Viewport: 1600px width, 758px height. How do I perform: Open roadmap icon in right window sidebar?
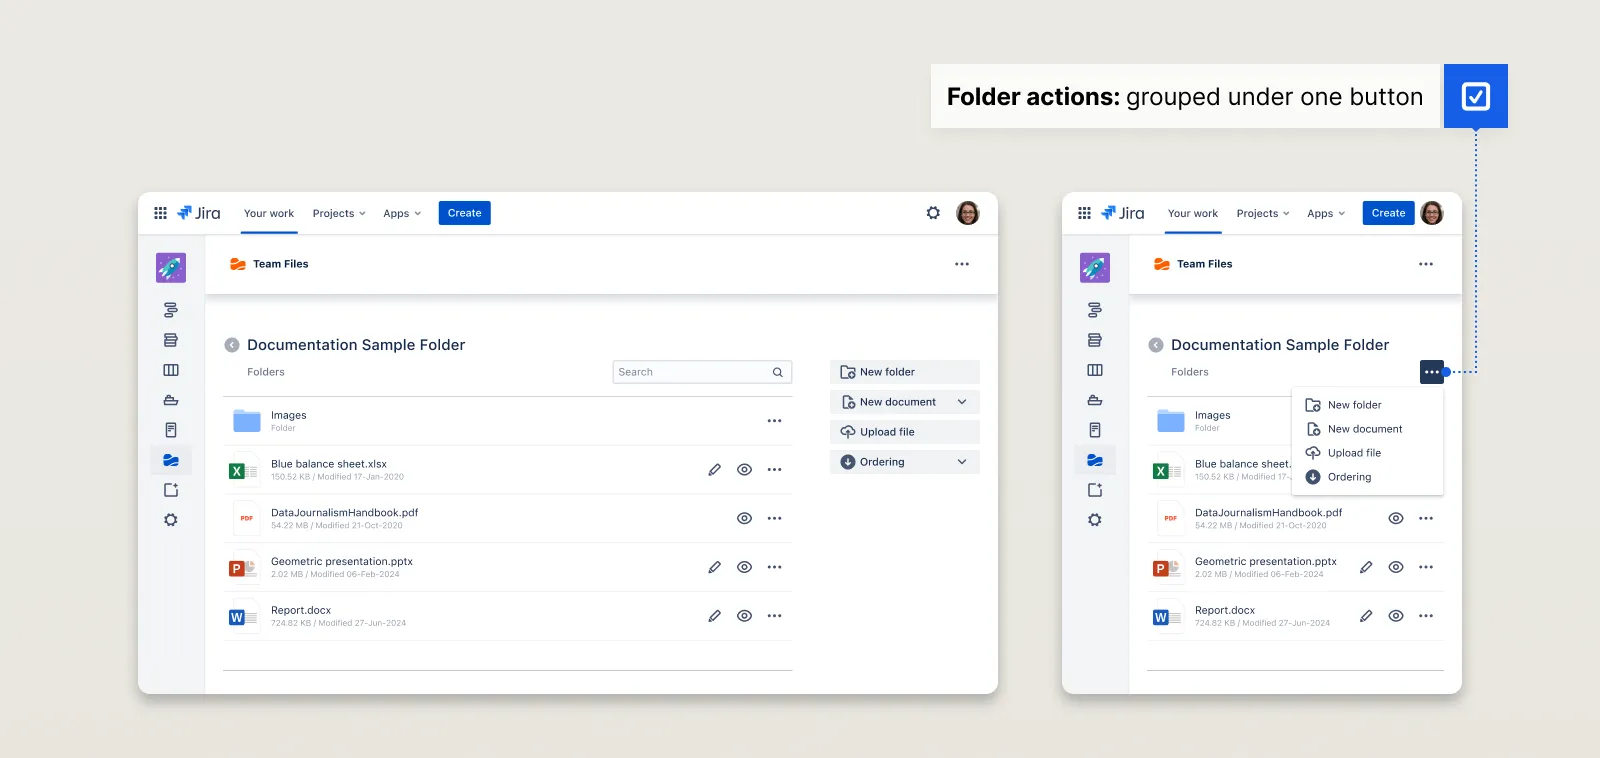click(1095, 310)
